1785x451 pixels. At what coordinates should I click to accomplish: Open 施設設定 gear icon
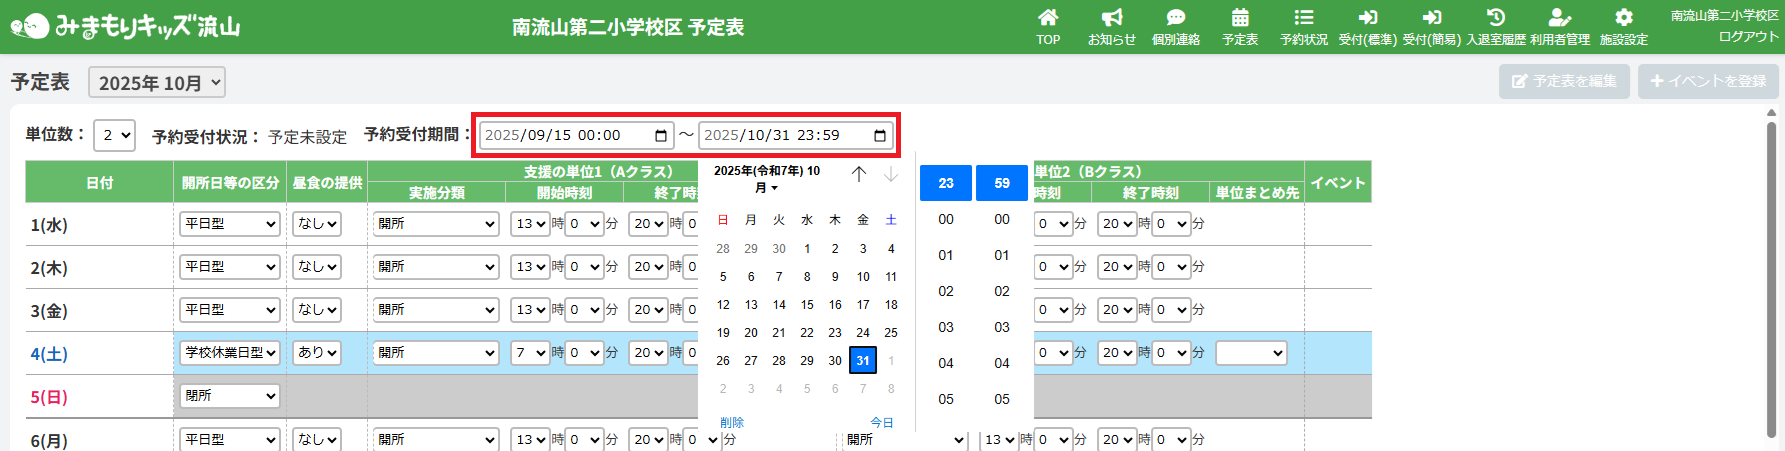coord(1623,18)
